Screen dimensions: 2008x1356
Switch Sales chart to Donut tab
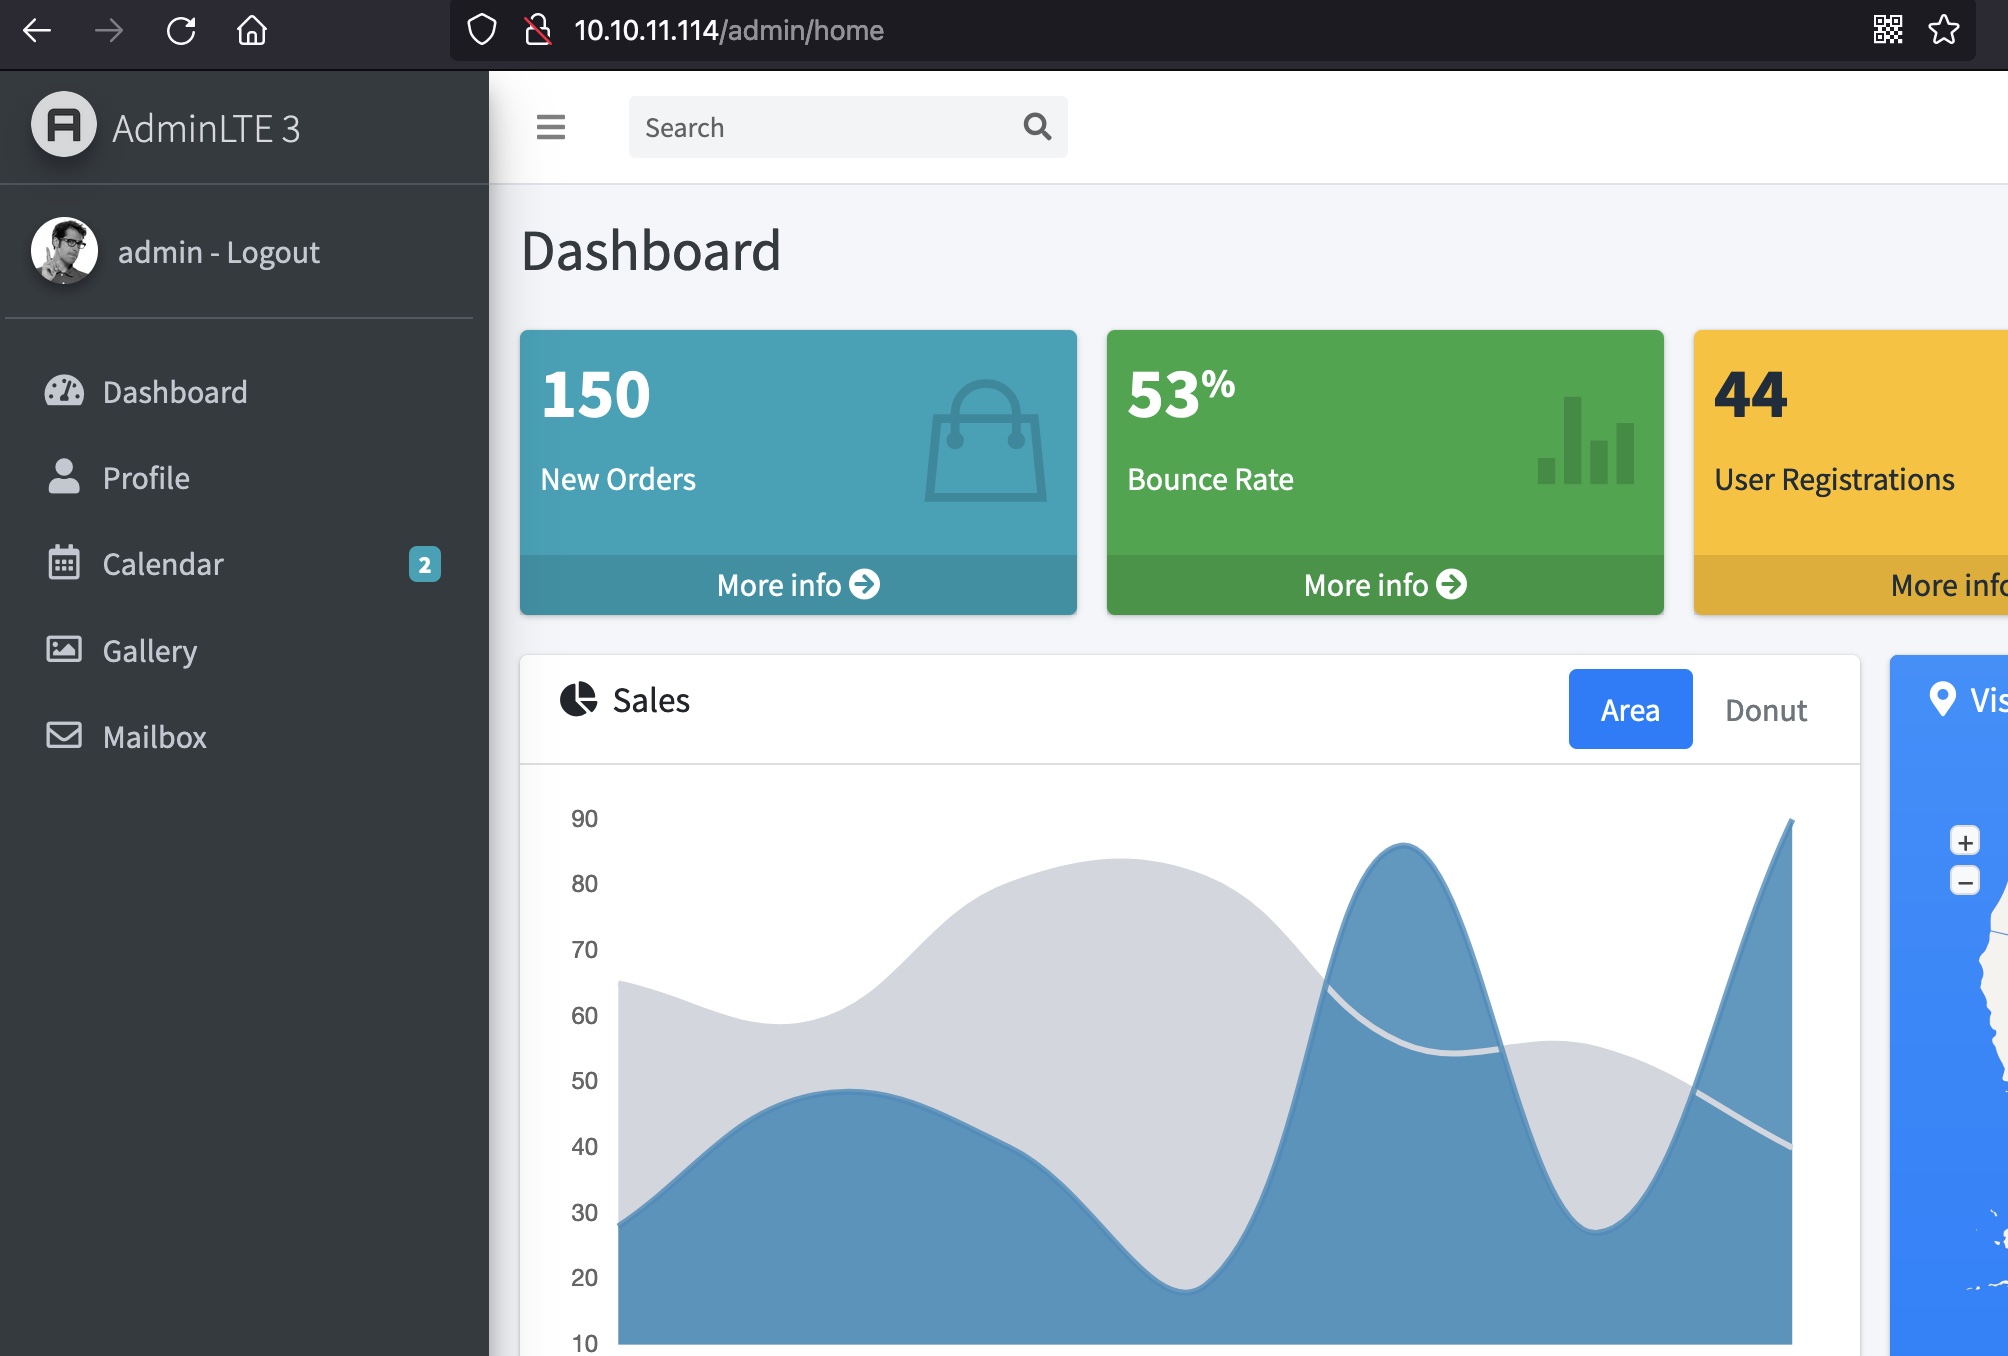1765,710
